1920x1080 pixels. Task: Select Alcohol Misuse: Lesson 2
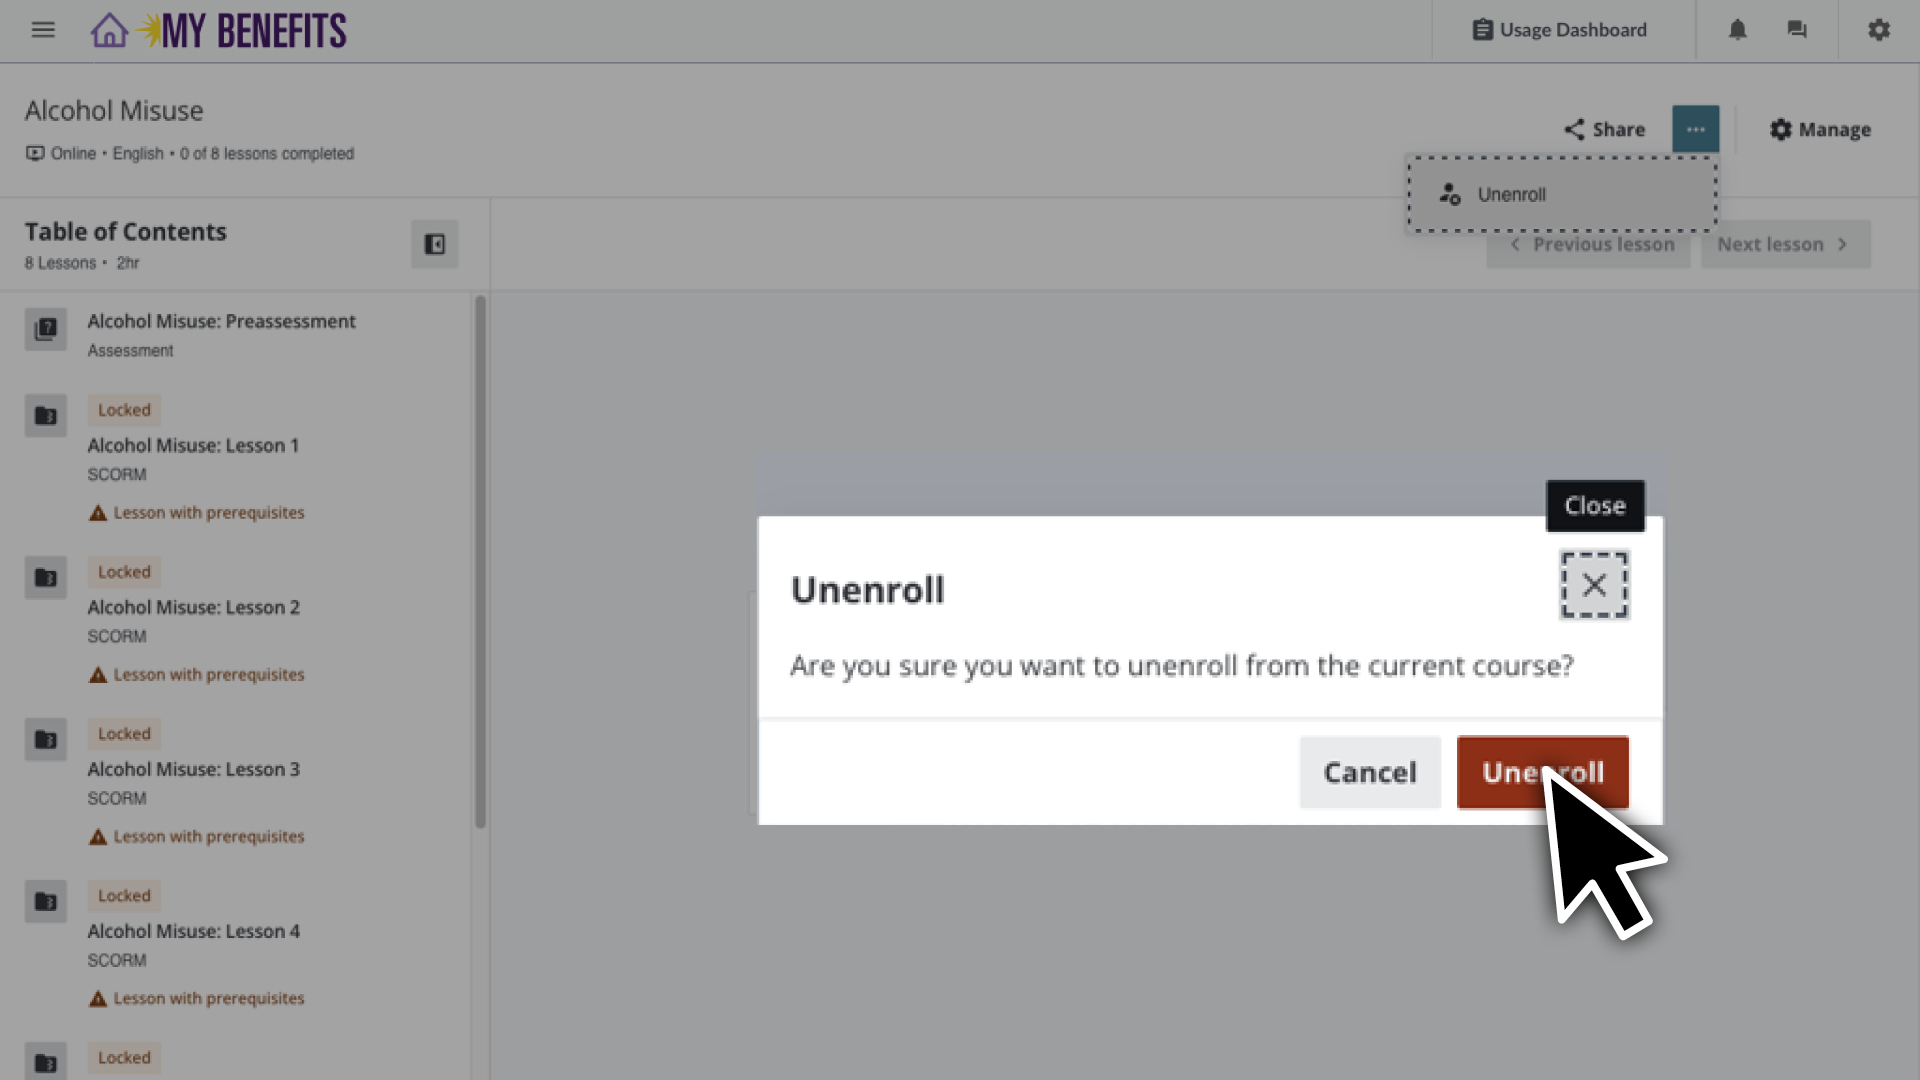[x=194, y=607]
